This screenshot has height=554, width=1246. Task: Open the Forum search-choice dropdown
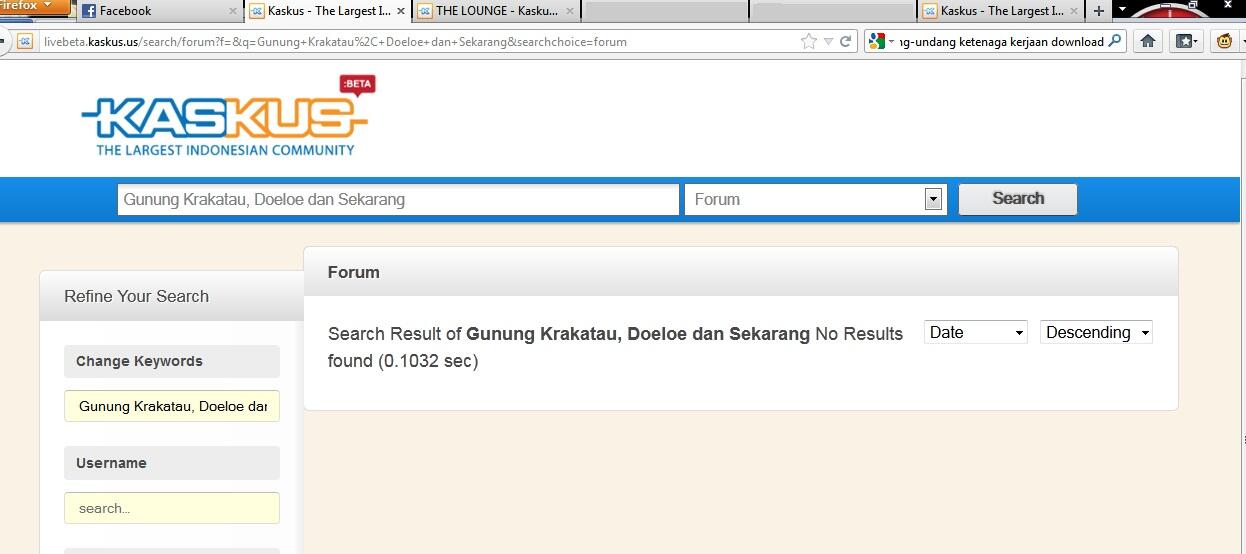(x=814, y=199)
